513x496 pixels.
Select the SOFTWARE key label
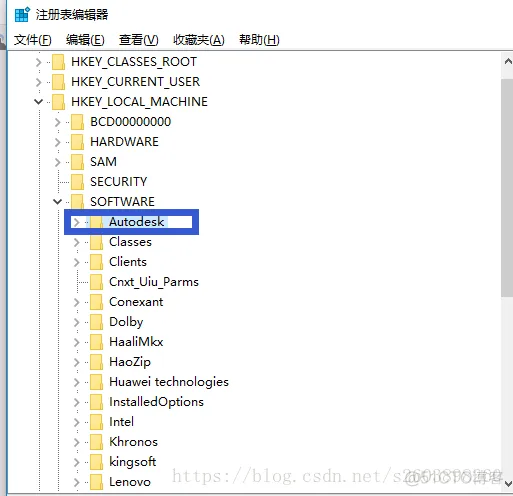pyautogui.click(x=122, y=202)
